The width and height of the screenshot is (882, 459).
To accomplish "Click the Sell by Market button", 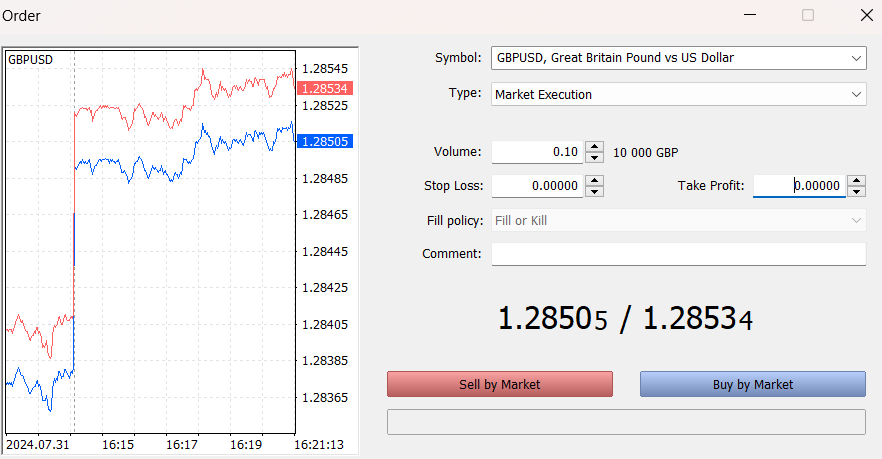I will (x=500, y=384).
